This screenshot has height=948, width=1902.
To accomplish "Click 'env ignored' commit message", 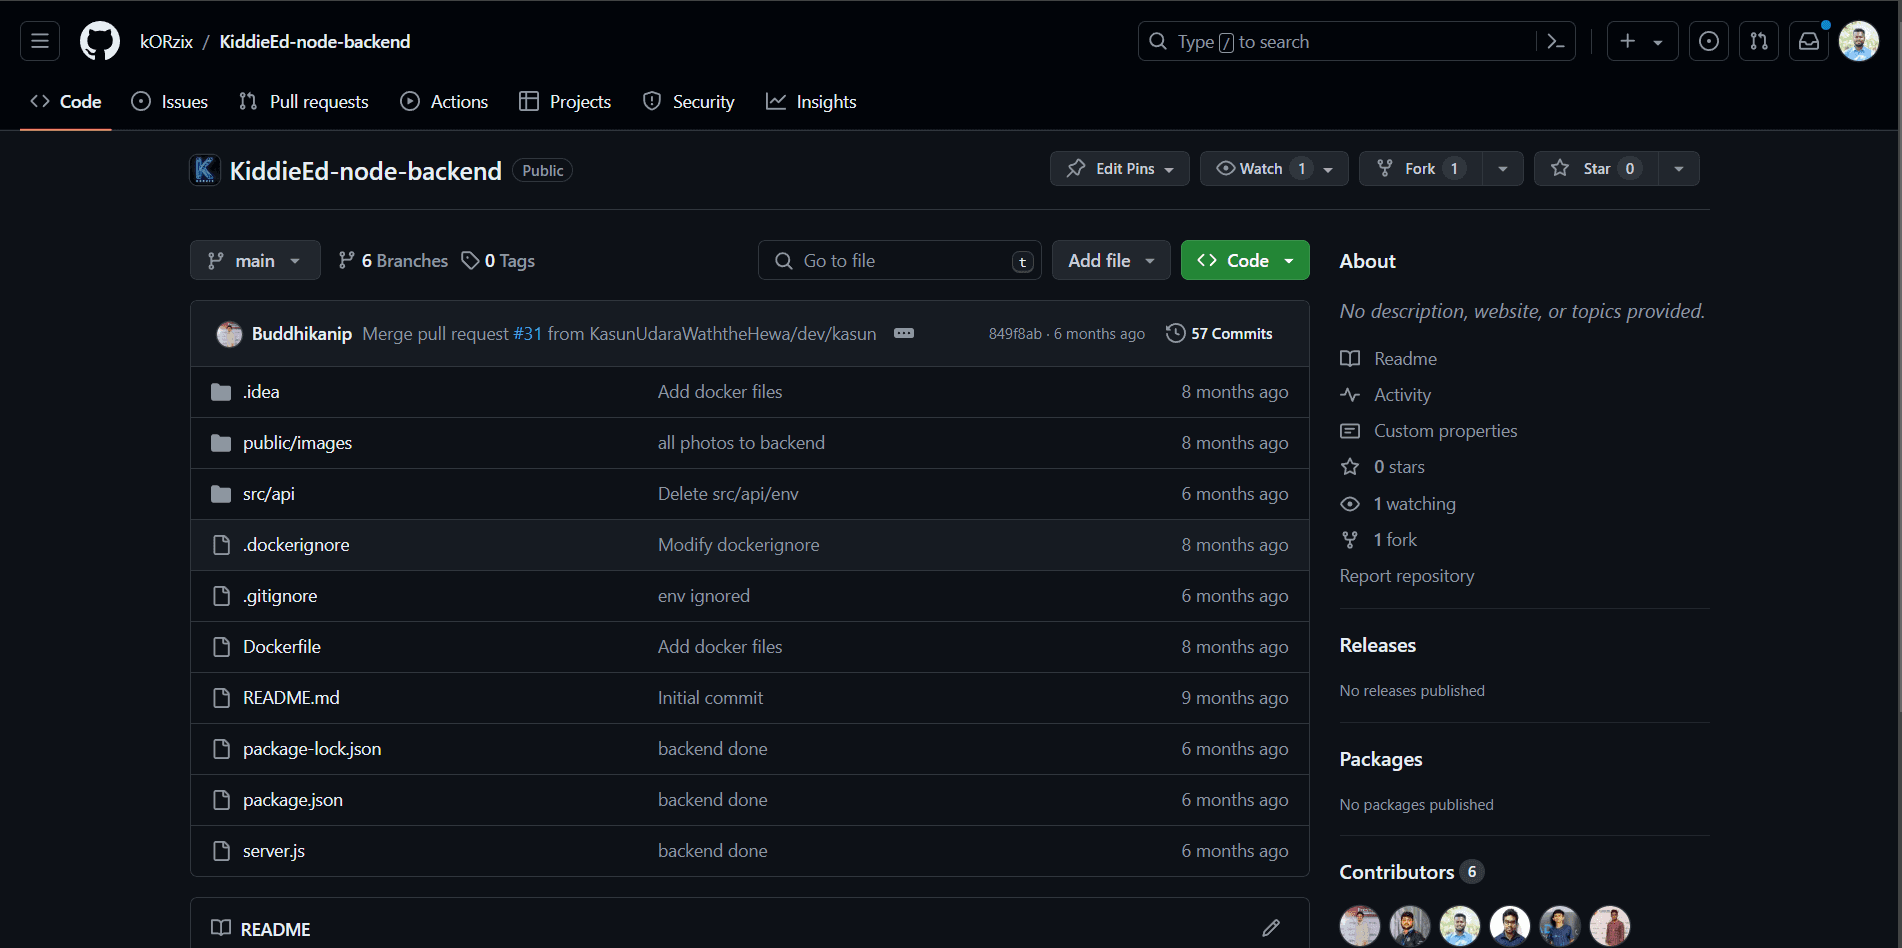I will 703,596.
